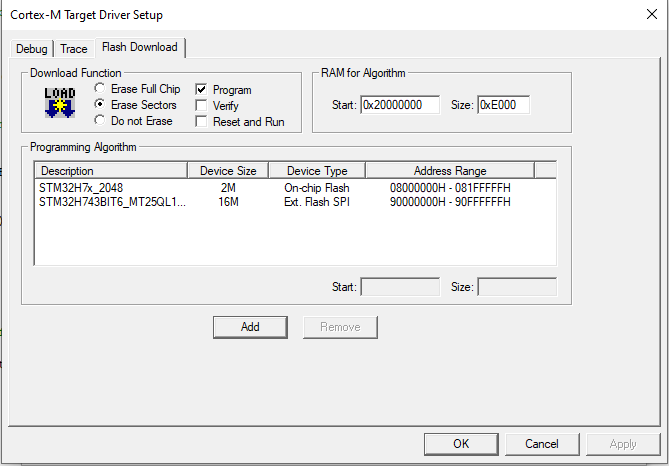669x466 pixels.
Task: Click the RAM Size 0xE000 field
Action: [503, 105]
